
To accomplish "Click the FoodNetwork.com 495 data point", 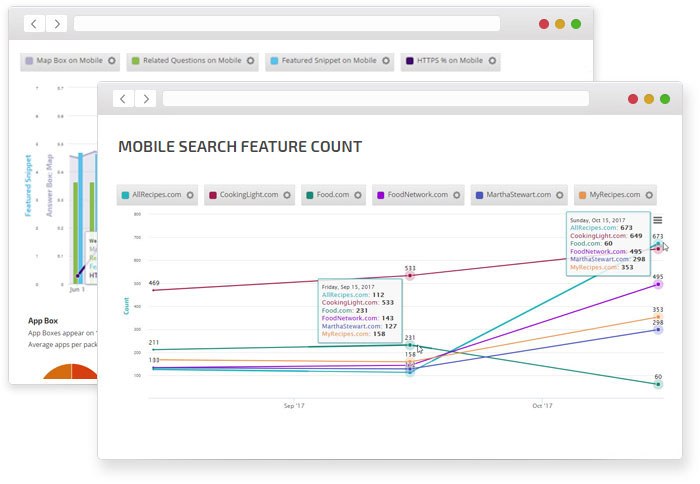I will pyautogui.click(x=658, y=285).
